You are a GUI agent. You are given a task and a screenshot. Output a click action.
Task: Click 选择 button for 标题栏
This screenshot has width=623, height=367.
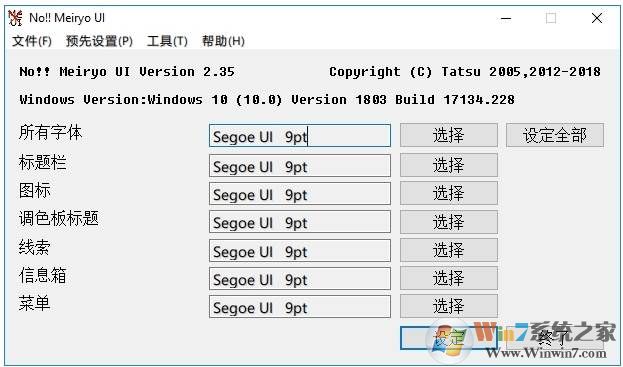click(x=449, y=165)
